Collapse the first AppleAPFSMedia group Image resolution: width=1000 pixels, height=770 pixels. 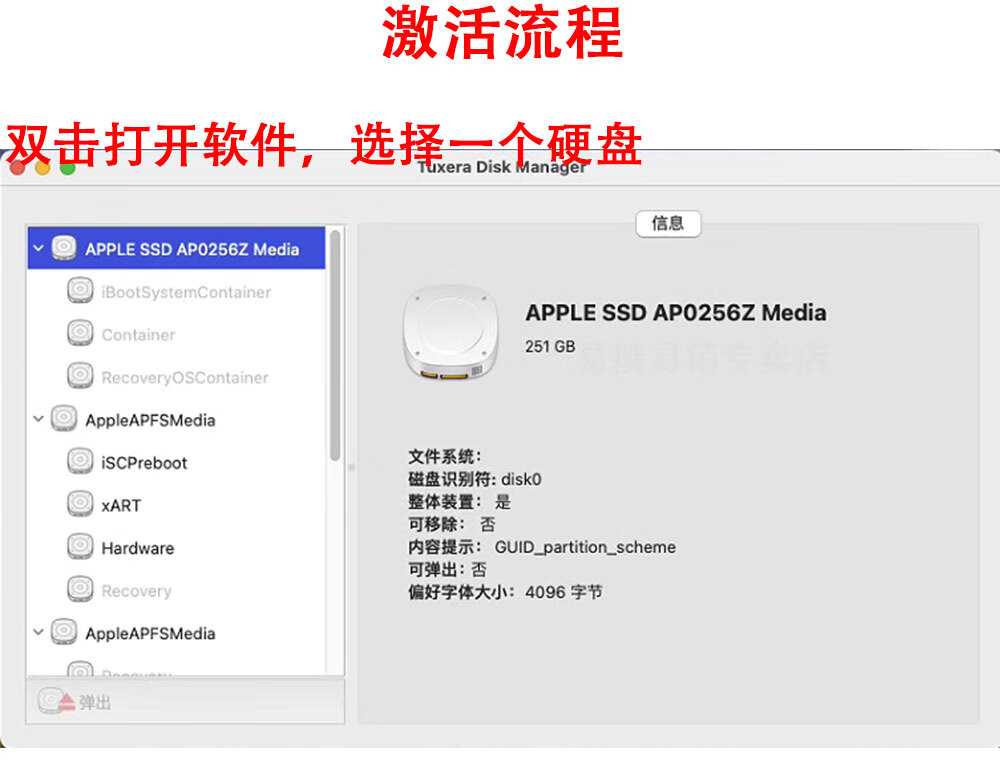tap(38, 419)
